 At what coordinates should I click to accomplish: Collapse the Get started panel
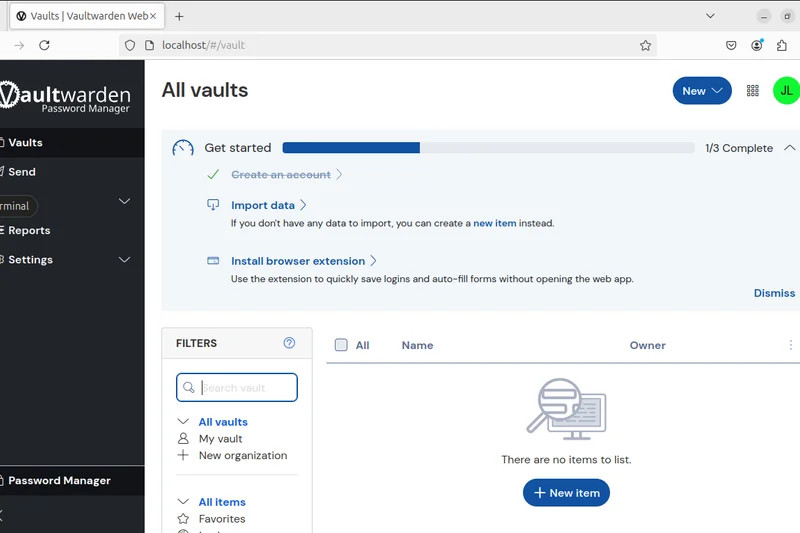pyautogui.click(x=789, y=148)
